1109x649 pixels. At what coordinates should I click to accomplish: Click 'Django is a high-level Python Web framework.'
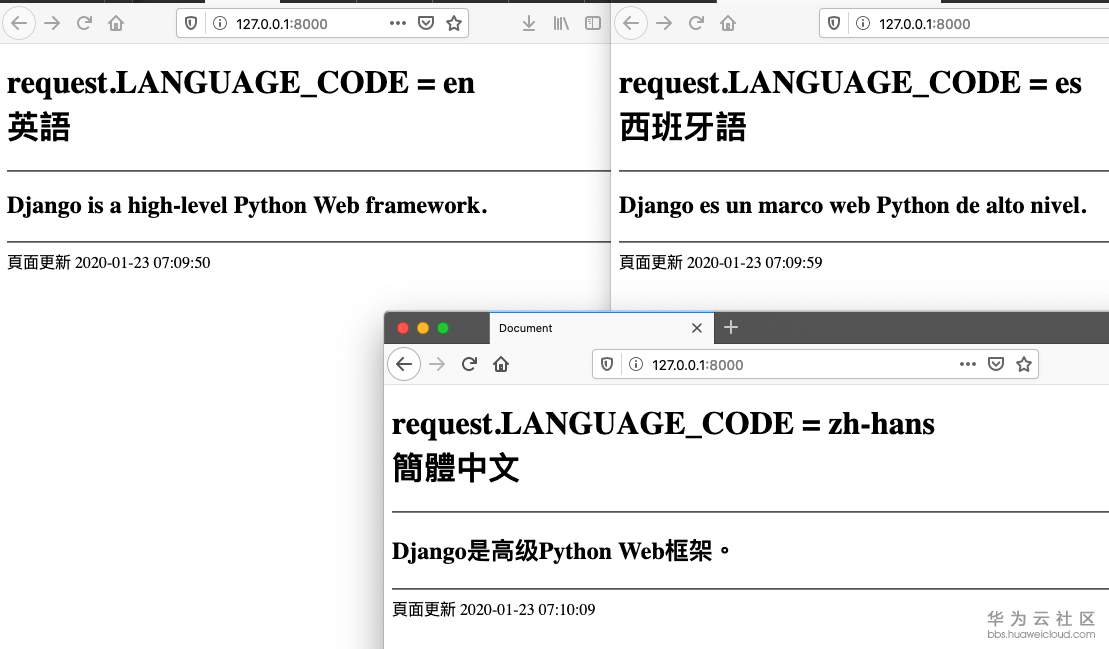247,206
